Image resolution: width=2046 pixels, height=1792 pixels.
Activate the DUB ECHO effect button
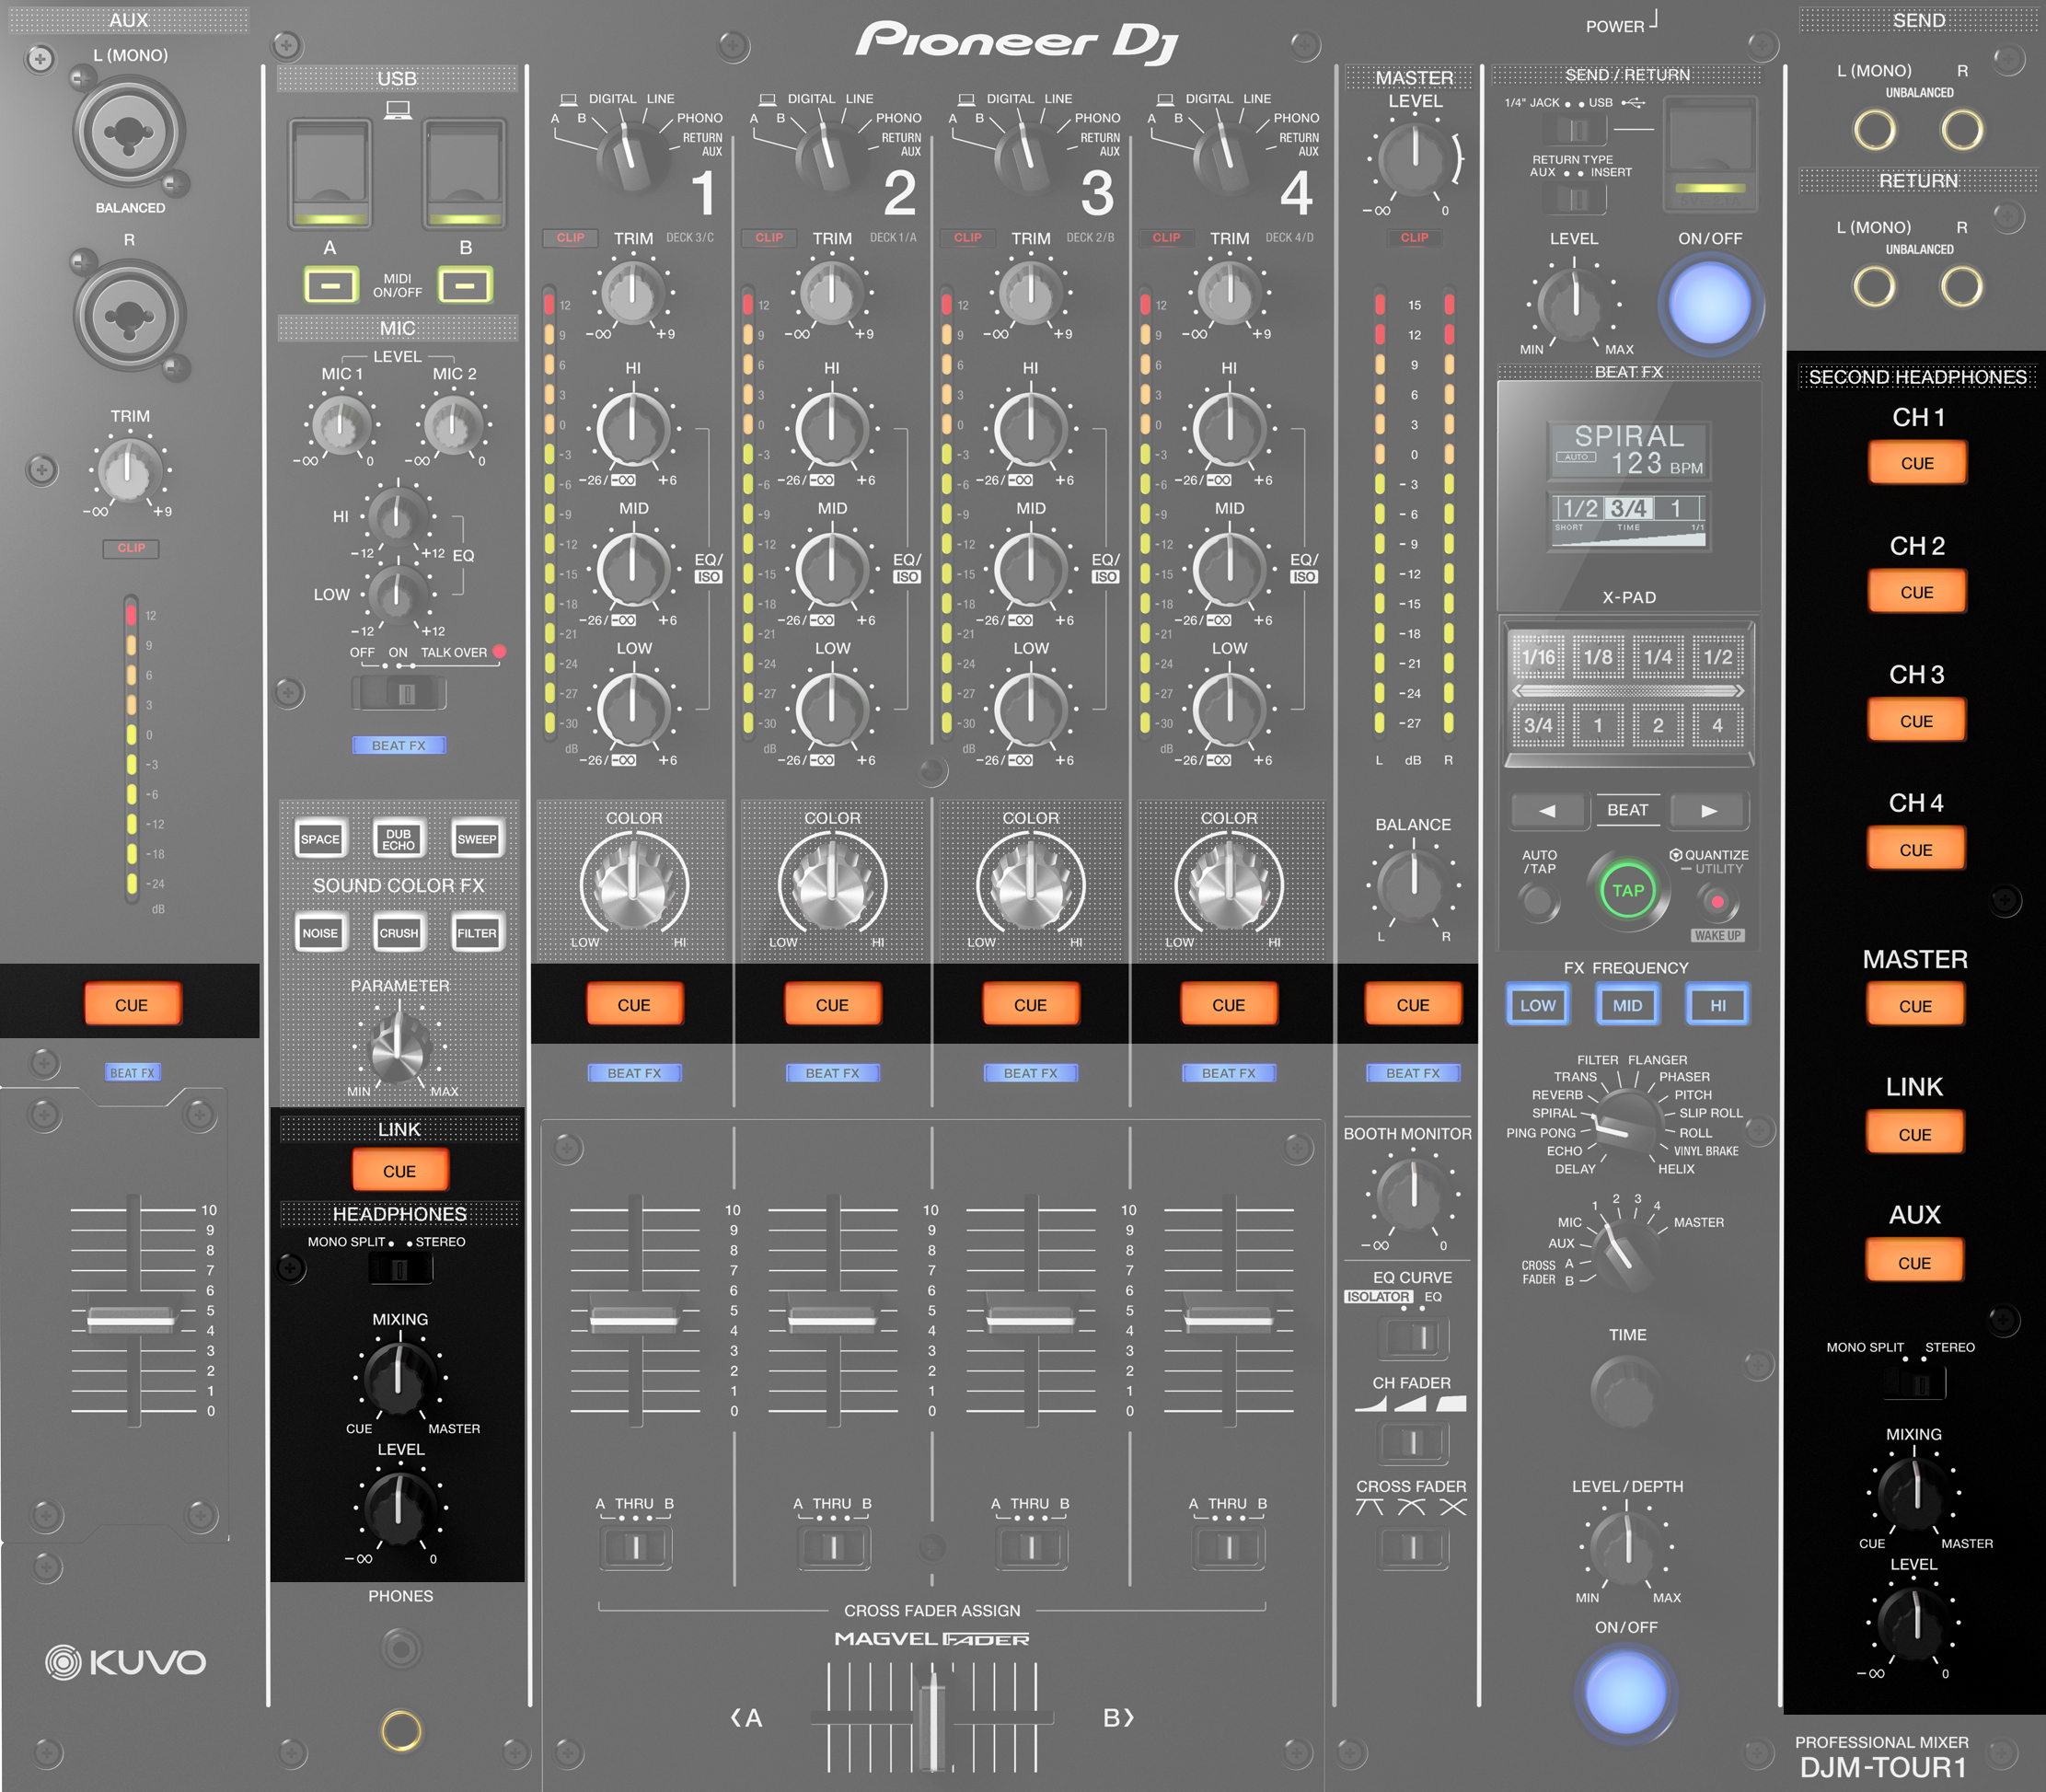tap(398, 839)
